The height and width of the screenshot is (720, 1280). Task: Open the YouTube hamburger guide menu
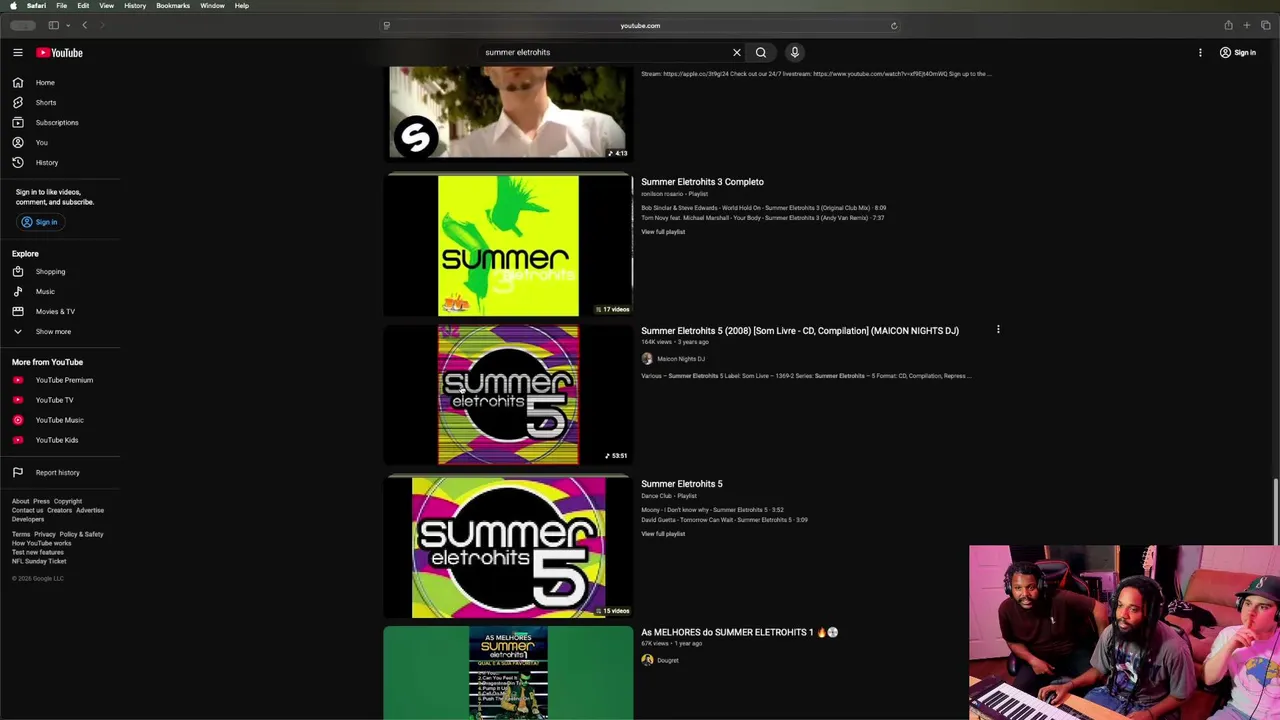click(17, 52)
